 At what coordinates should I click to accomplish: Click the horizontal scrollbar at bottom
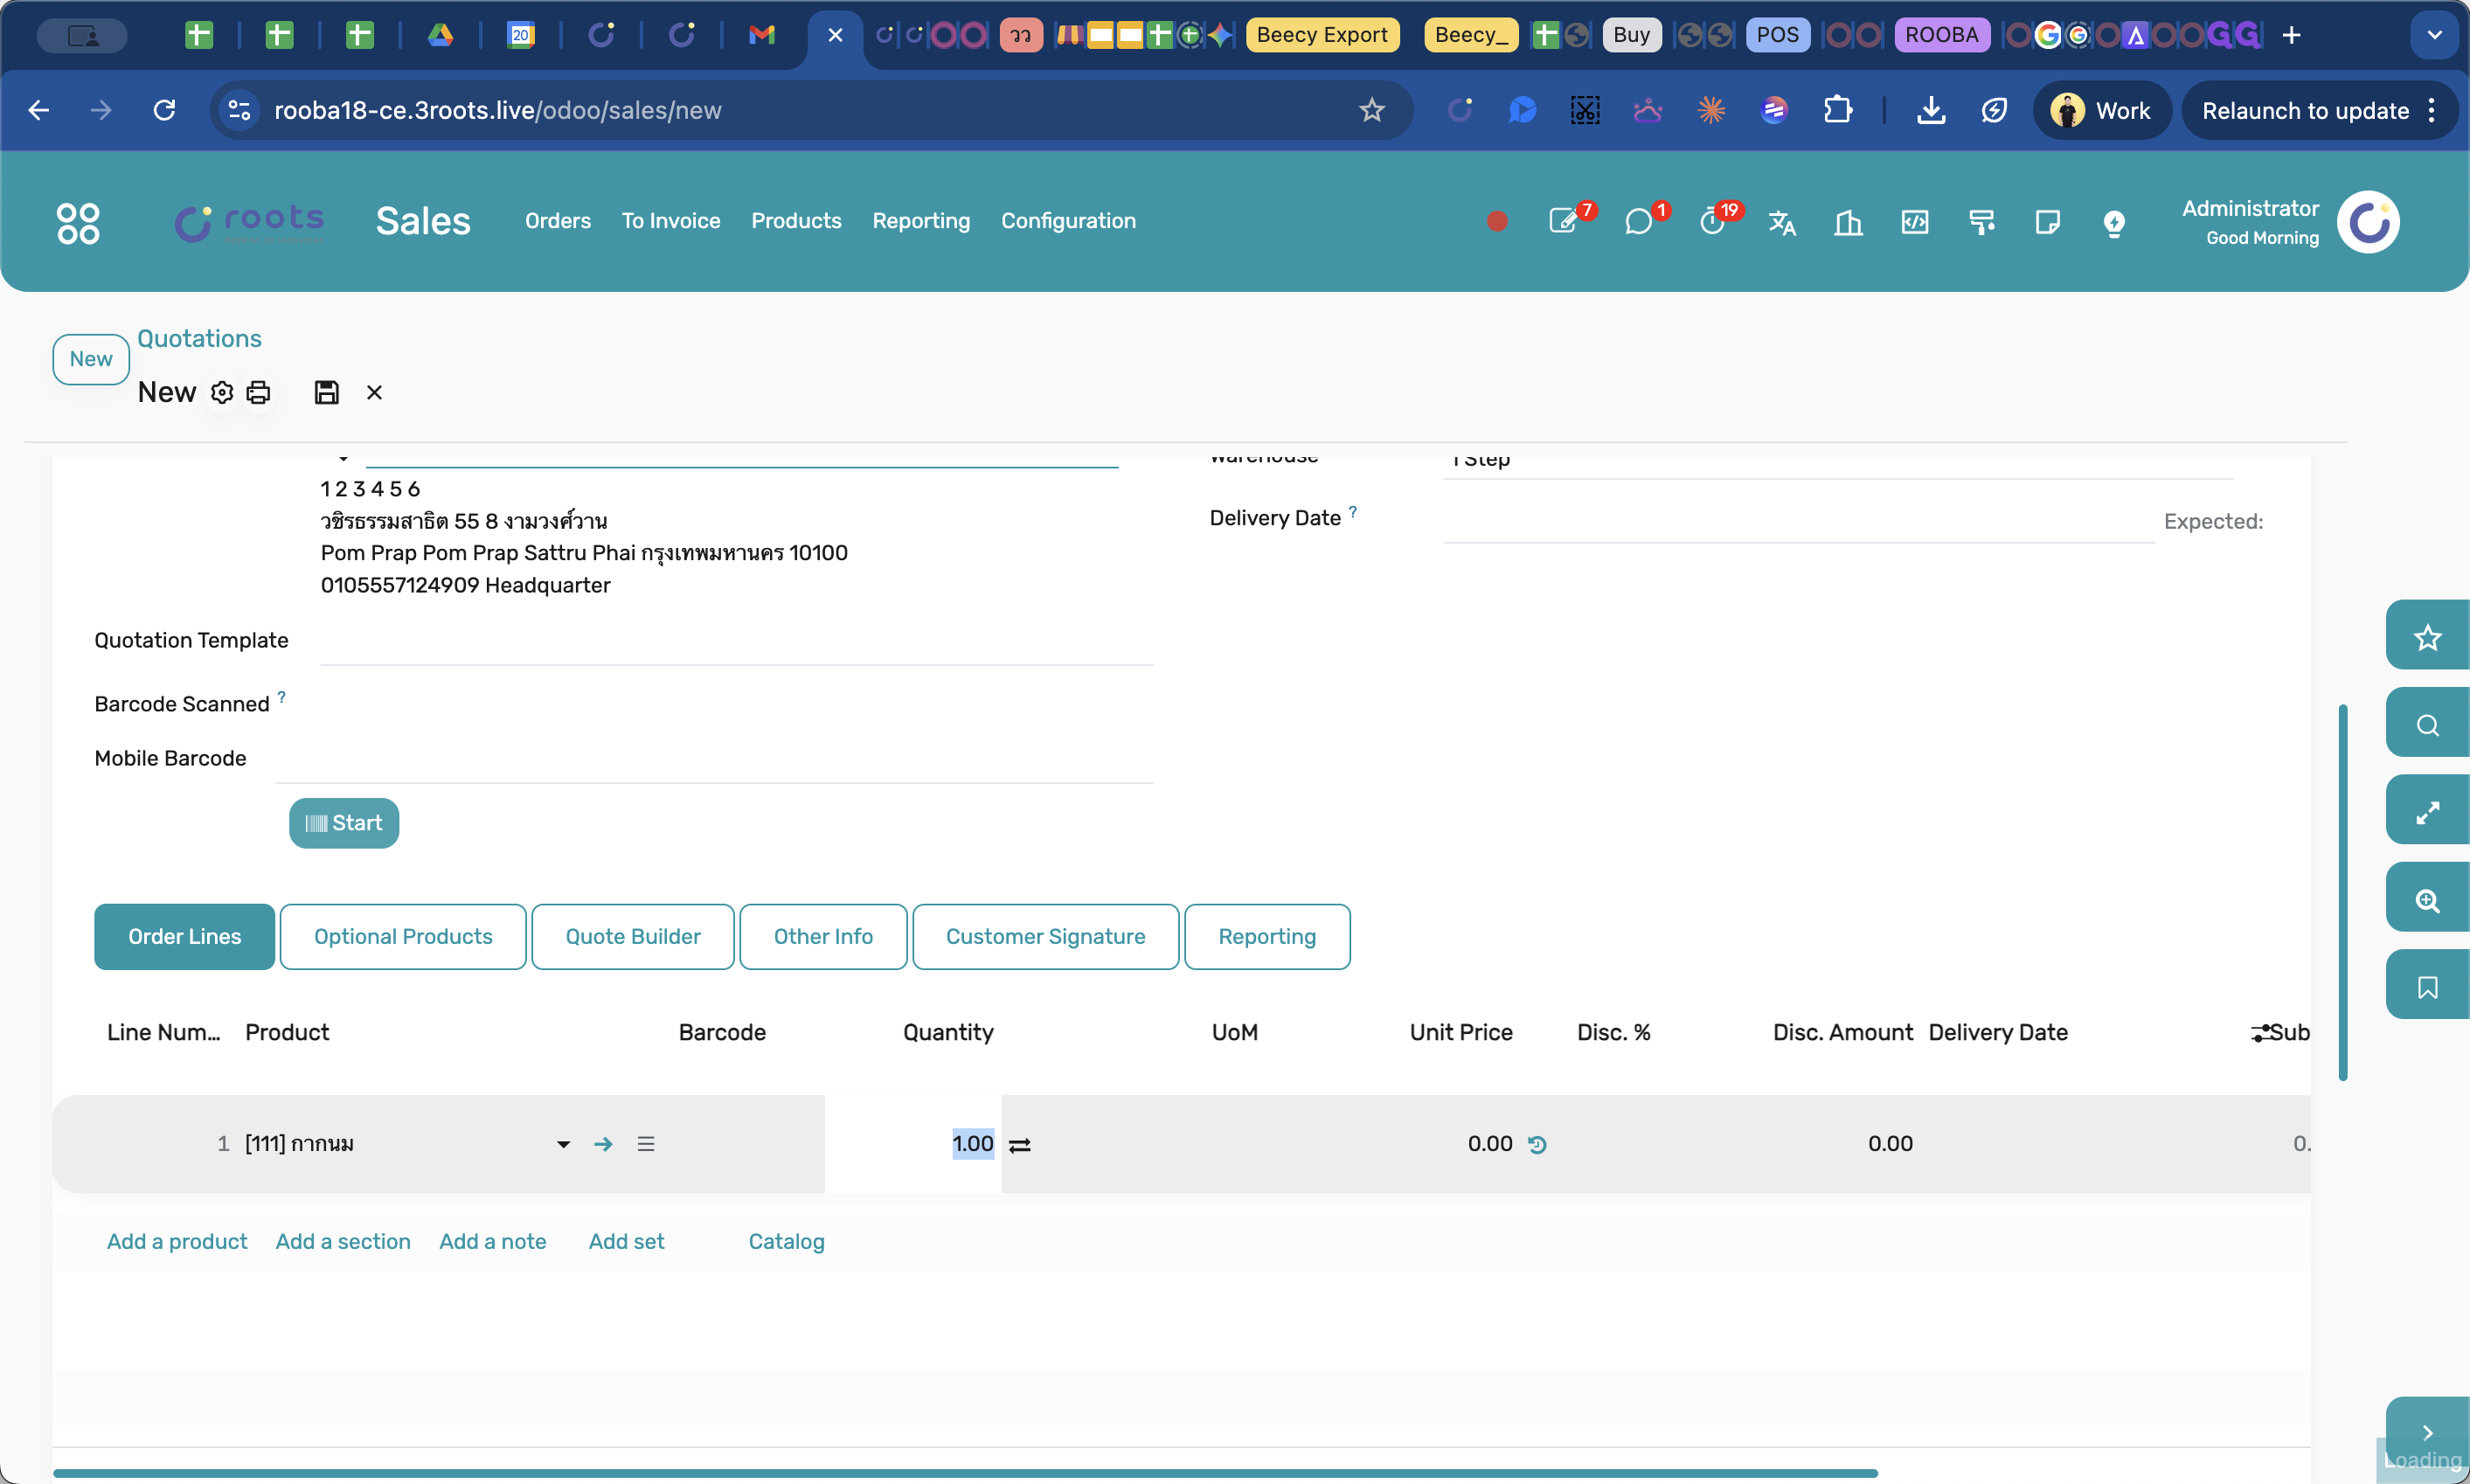(965, 1473)
